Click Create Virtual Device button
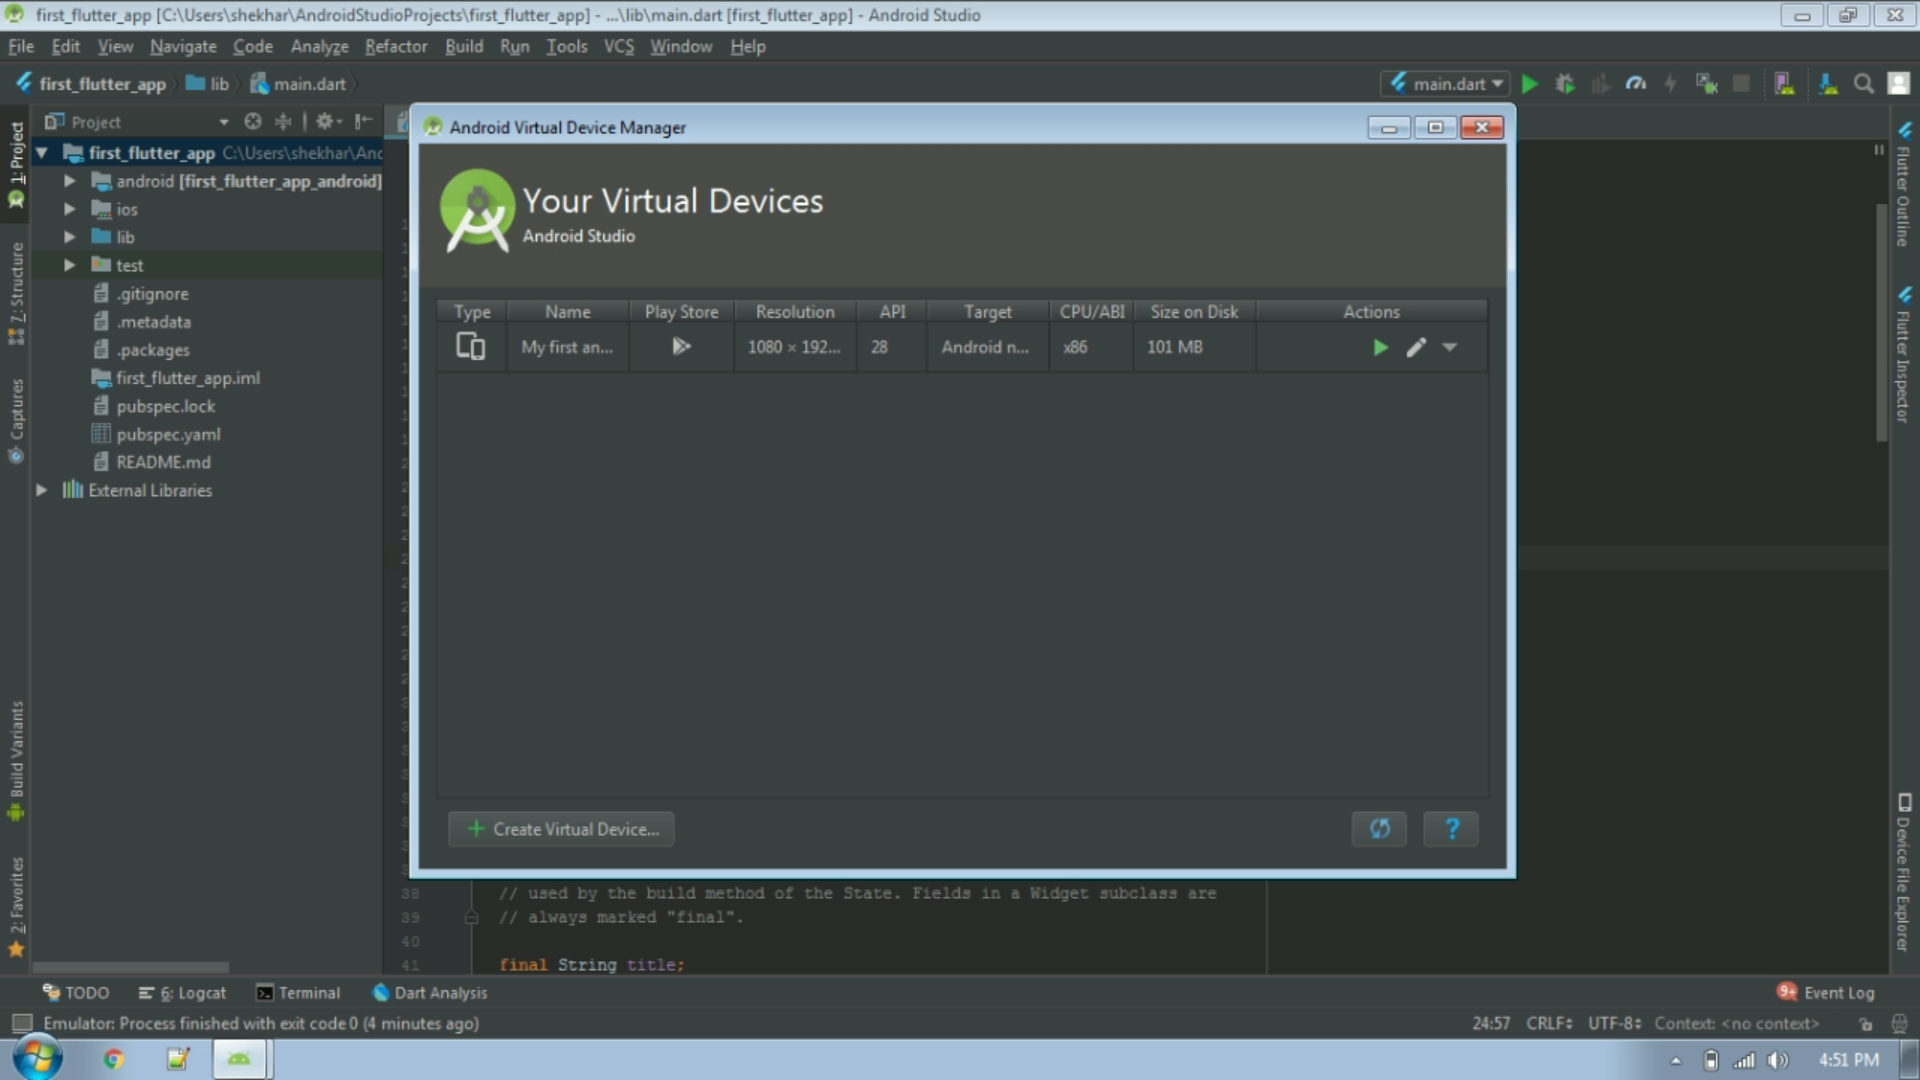The image size is (1920, 1080). (562, 829)
